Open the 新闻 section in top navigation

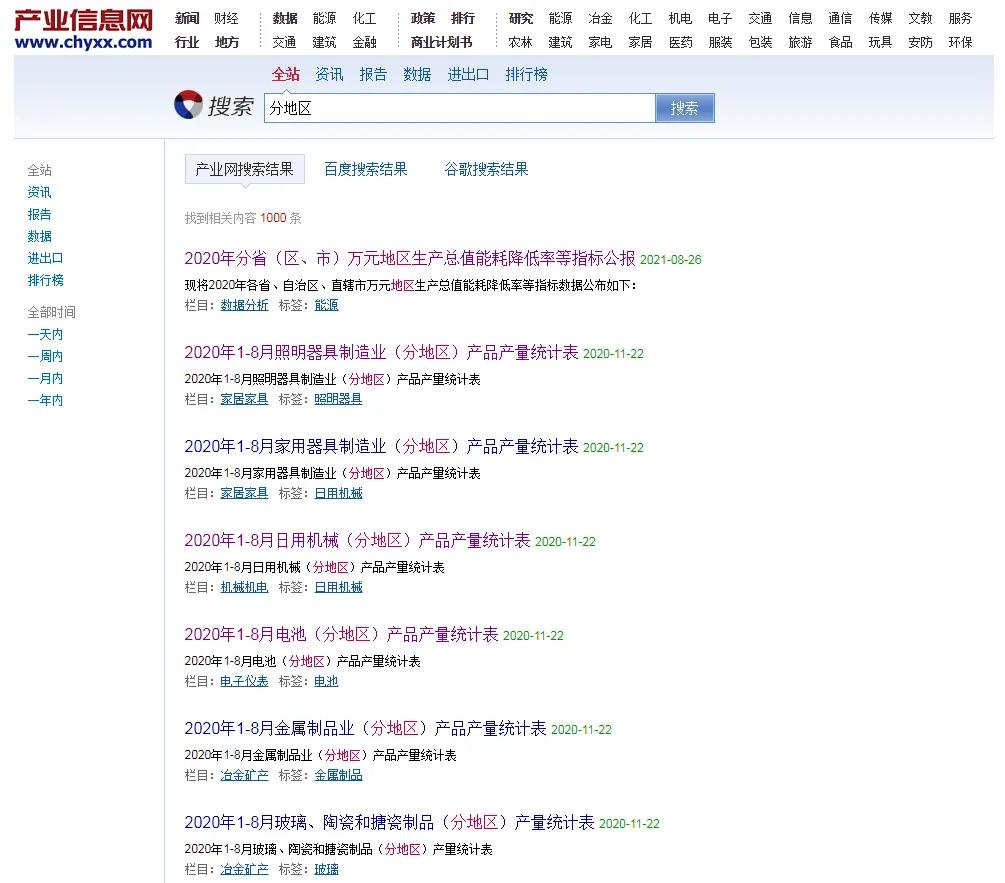coord(185,17)
